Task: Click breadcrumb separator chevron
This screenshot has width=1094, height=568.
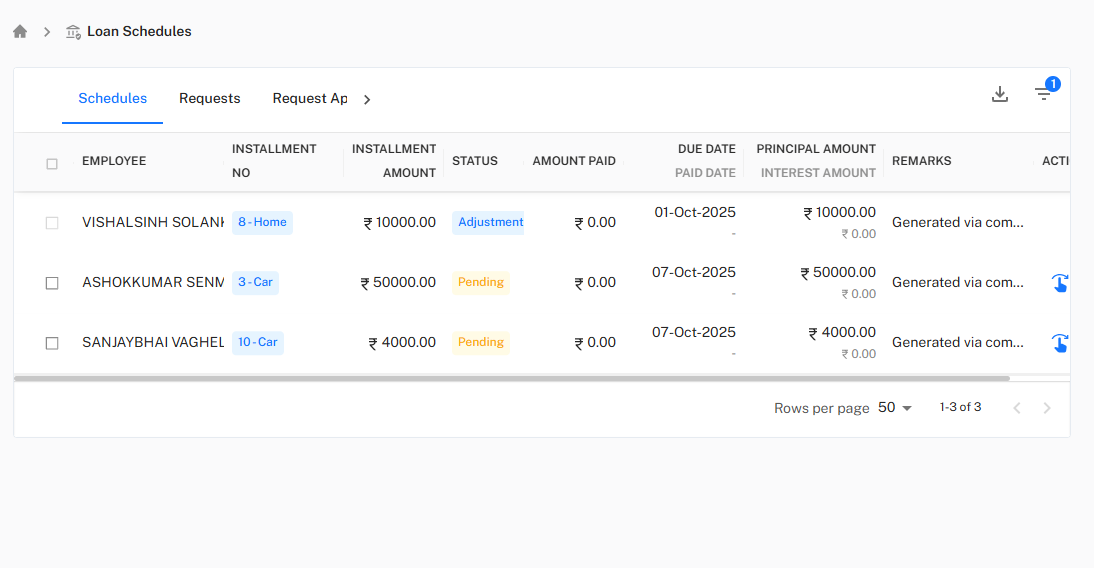Action: pos(47,32)
